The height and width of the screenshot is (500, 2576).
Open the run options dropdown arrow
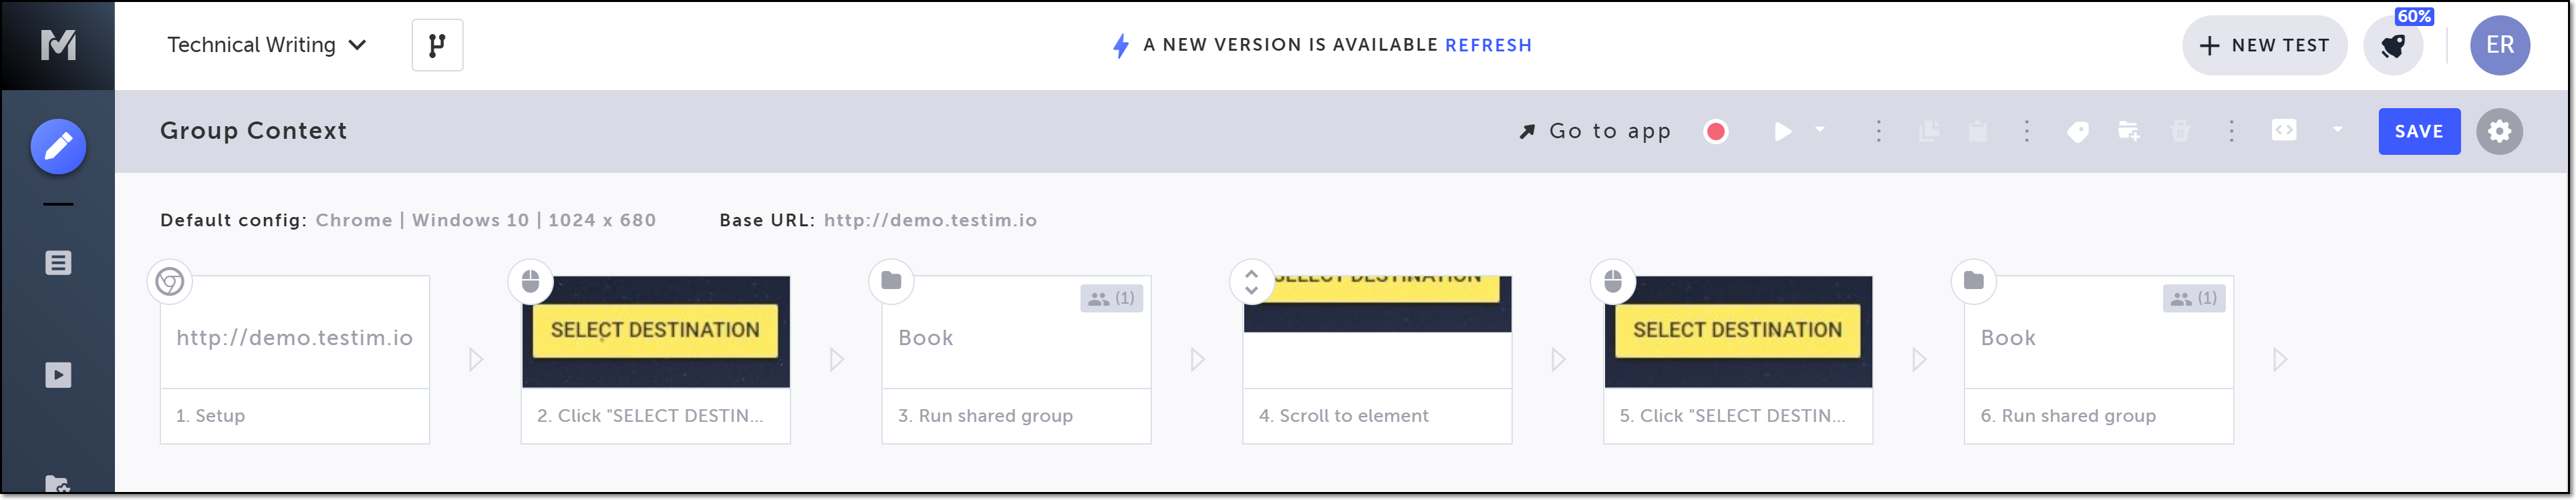pos(1820,130)
